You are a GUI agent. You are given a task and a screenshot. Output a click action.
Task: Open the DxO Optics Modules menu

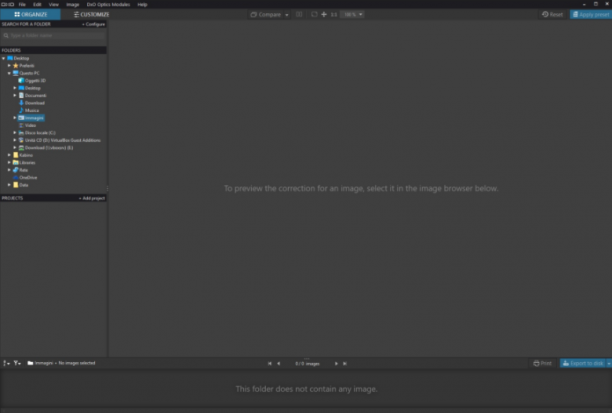[108, 4]
